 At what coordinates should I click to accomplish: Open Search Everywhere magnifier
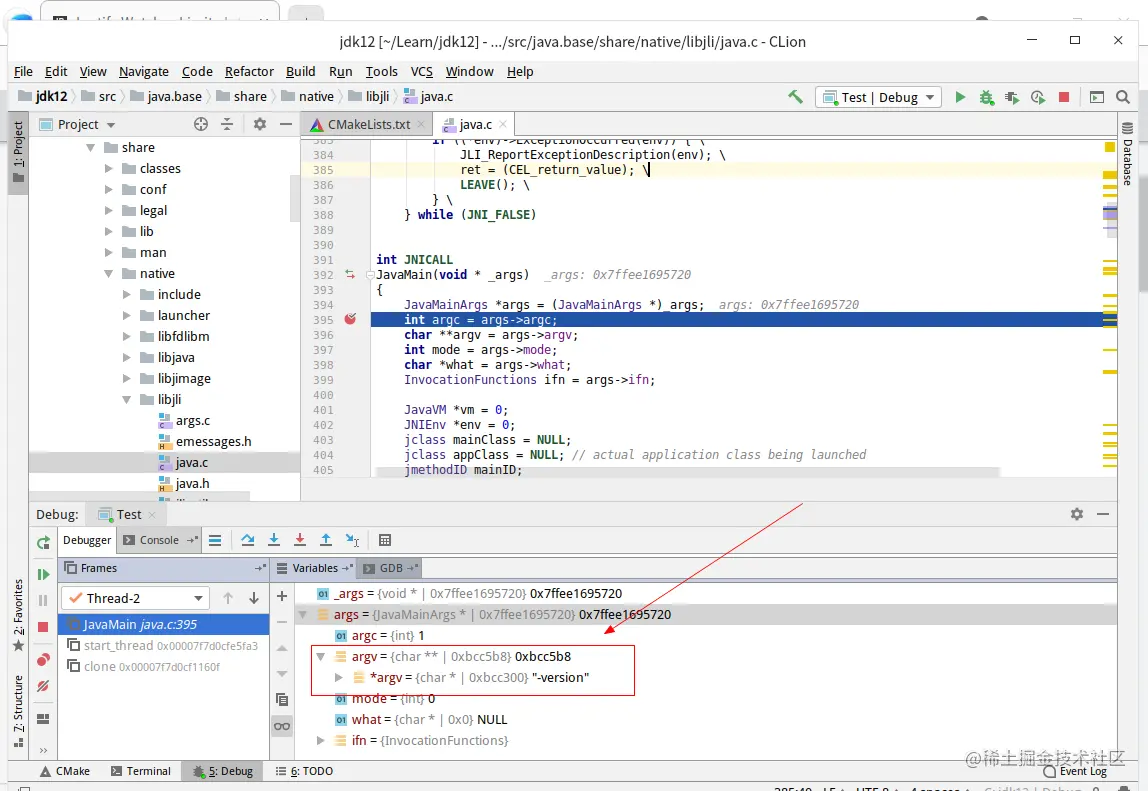[1122, 97]
